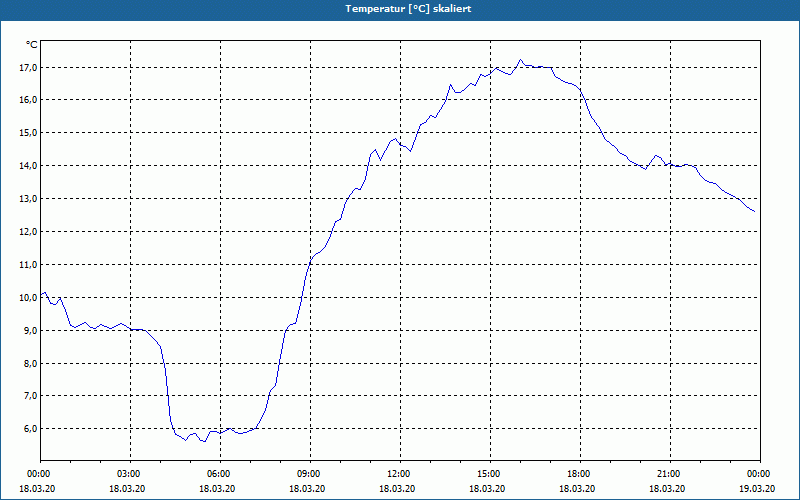
Task: Click the 00:00 time label above 18.03.20
Action: [x=37, y=474]
